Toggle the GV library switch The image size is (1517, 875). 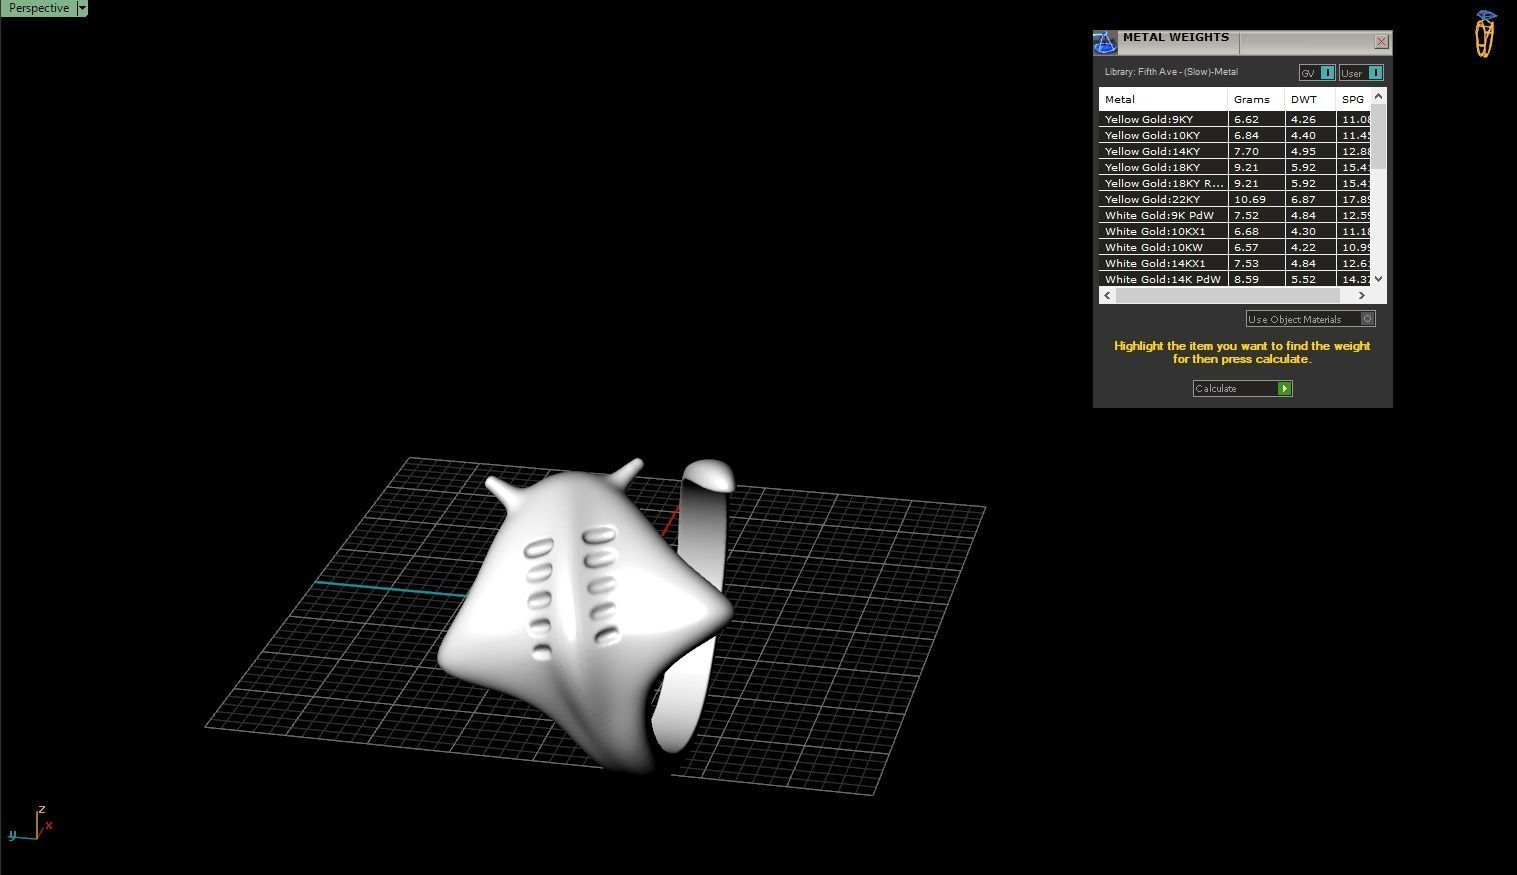[1317, 73]
